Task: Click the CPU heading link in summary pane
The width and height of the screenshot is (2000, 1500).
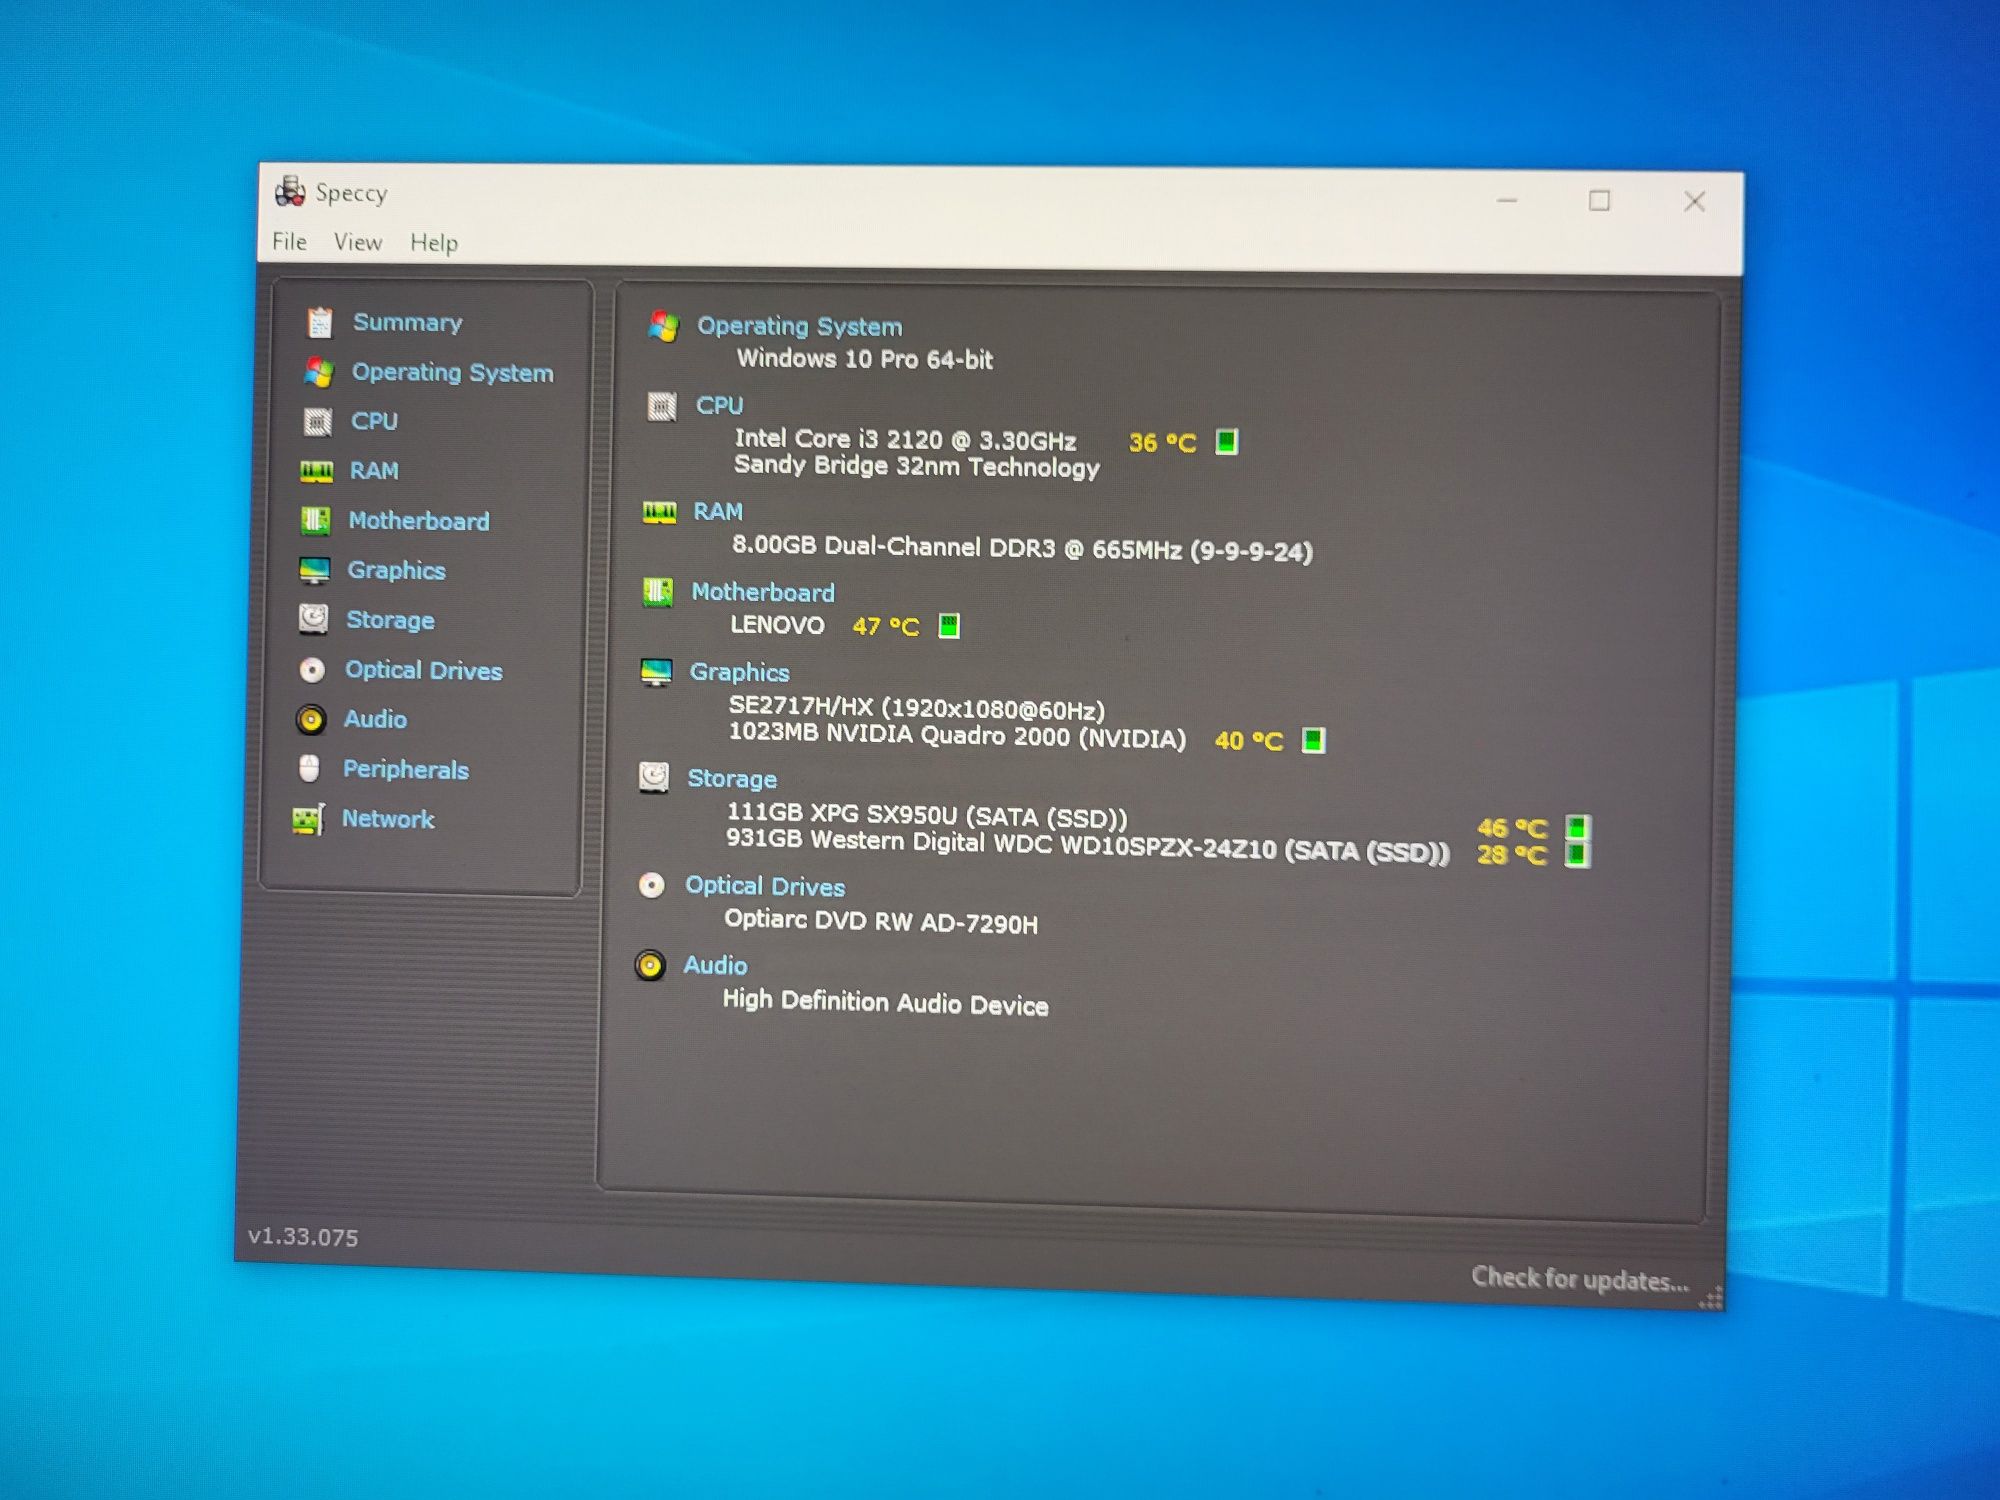Action: pyautogui.click(x=720, y=405)
